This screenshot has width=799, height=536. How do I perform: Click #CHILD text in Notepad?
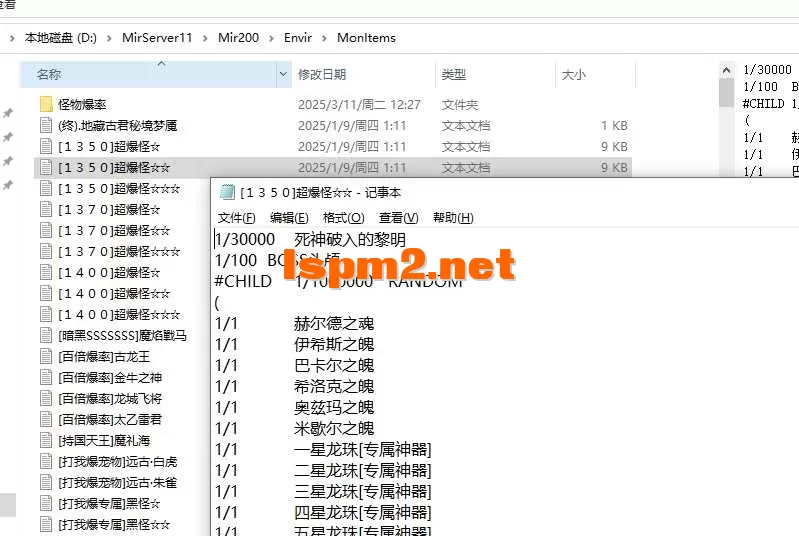[243, 281]
